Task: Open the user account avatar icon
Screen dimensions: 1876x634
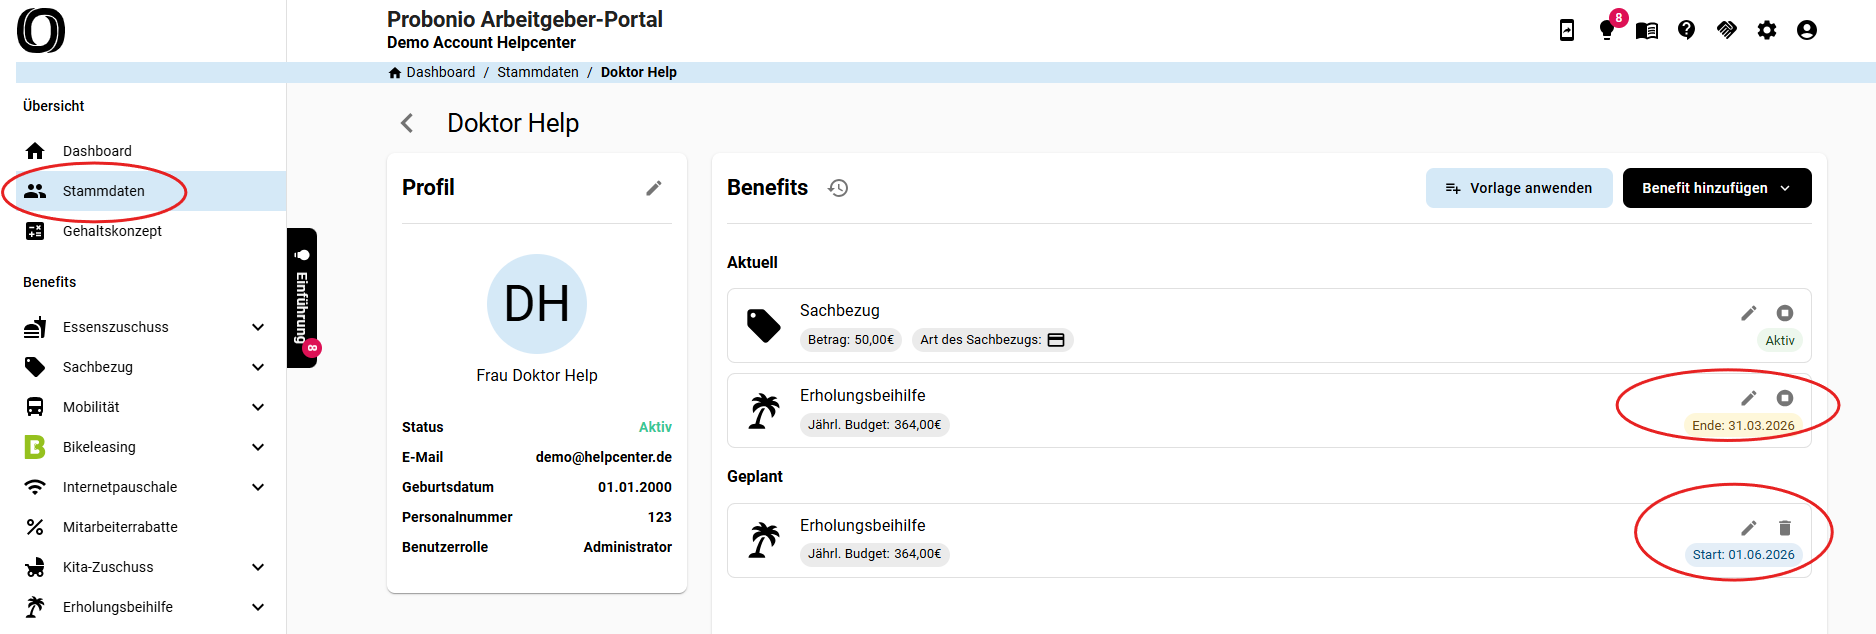Action: coord(1807,30)
